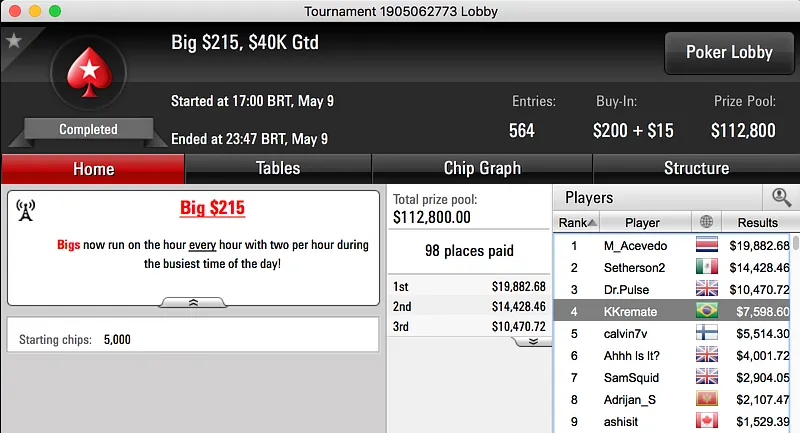Click the favorite star icon
Viewport: 800px width, 433px height.
(14, 41)
